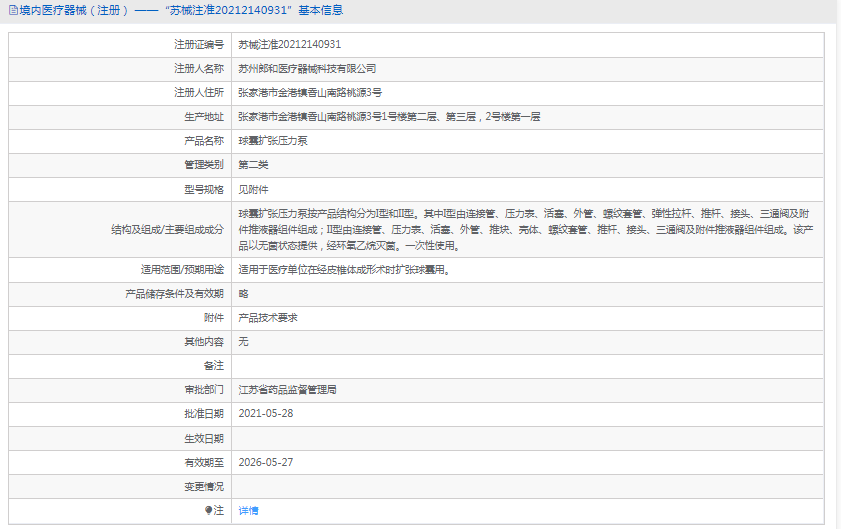Click the value 略 in the storage conditions row
841x529 pixels.
tap(244, 294)
